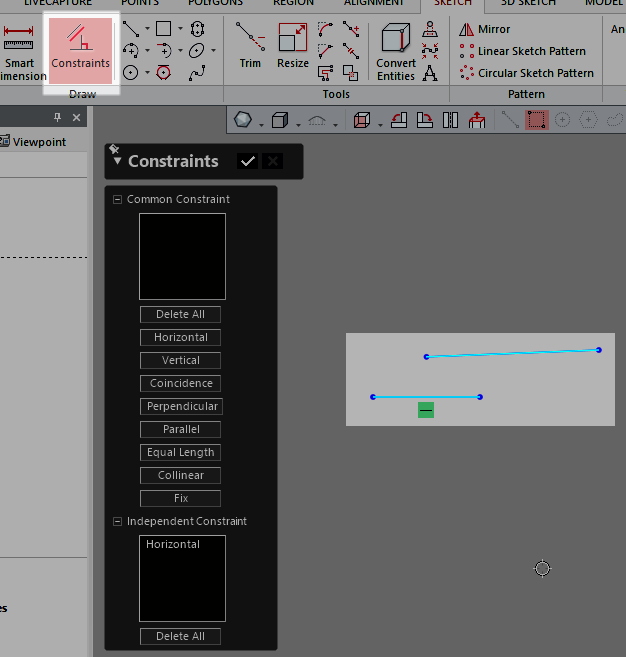Click the body display mode cube icon
Viewport: 626px width, 657px height.
click(279, 120)
